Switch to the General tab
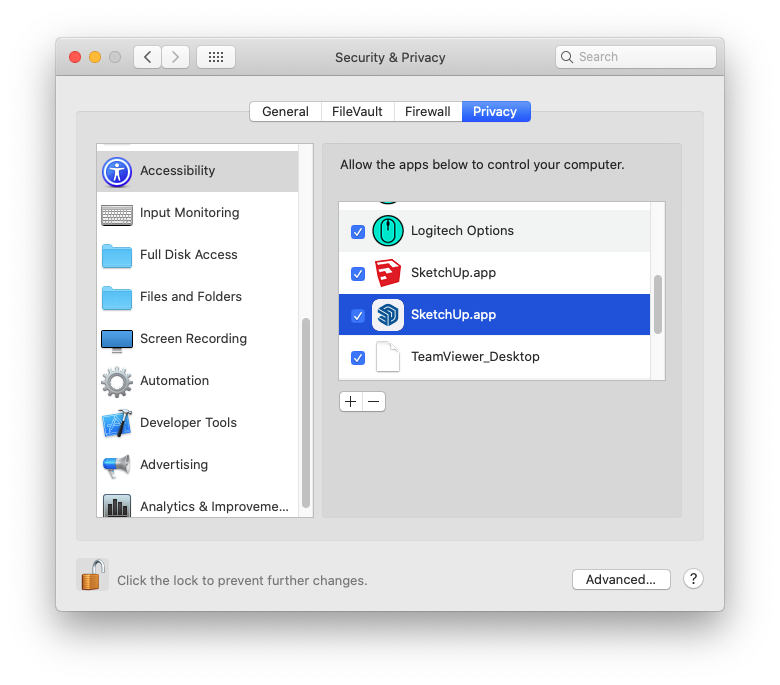Viewport: 780px width, 685px height. click(286, 111)
